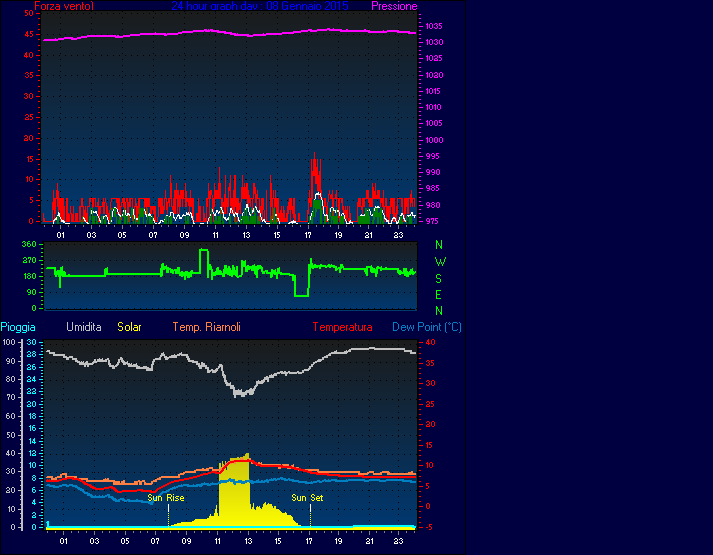713x555 pixels.
Task: Click the cyan "14" rain axis value
Action: tap(32, 441)
